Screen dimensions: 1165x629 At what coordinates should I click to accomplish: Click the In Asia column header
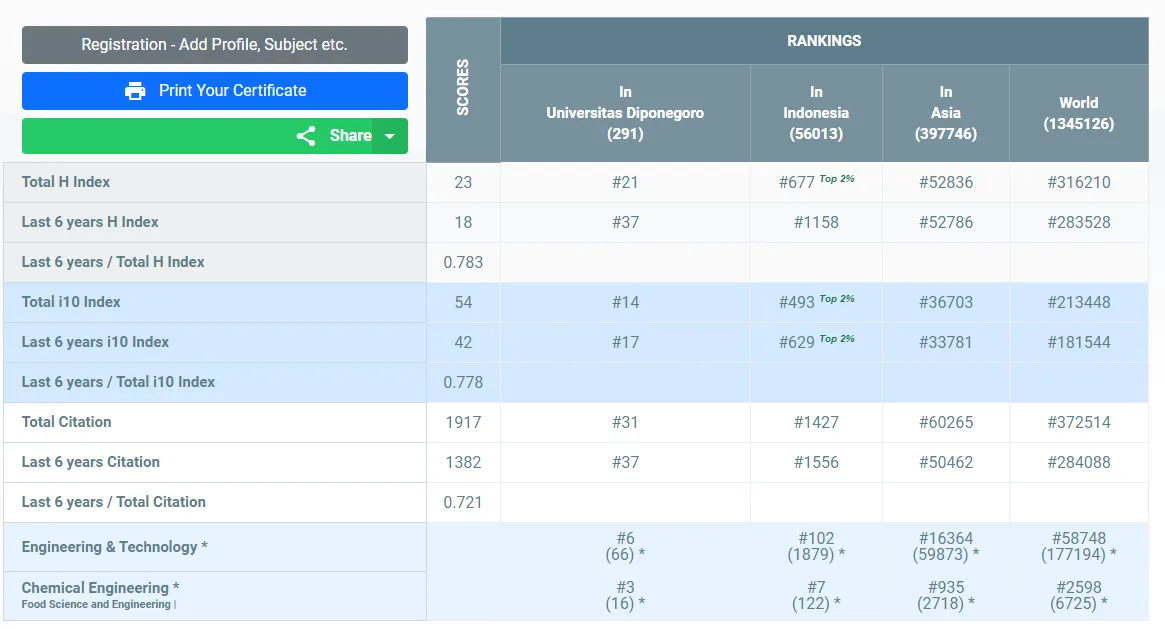coord(945,113)
